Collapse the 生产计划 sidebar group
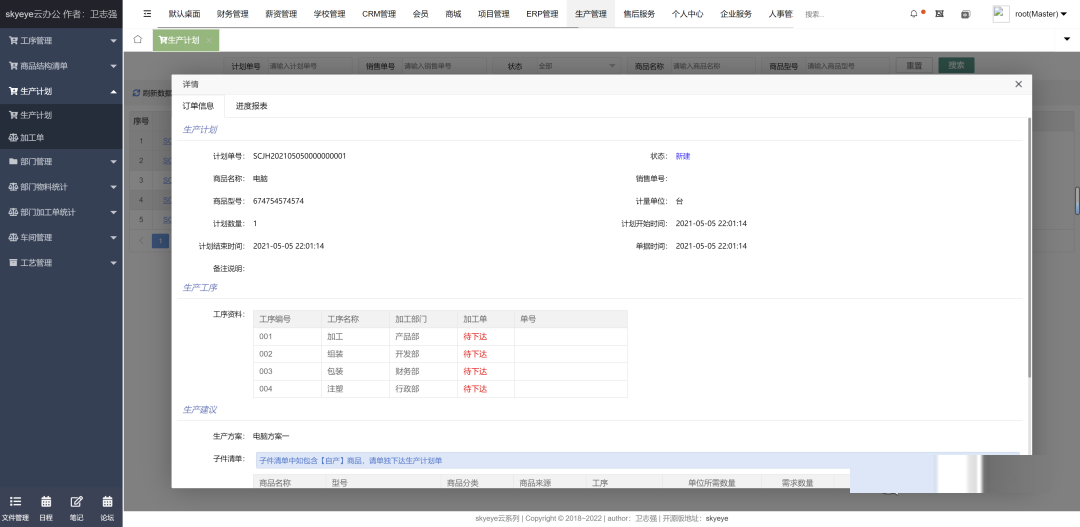1080x527 pixels. click(60, 91)
